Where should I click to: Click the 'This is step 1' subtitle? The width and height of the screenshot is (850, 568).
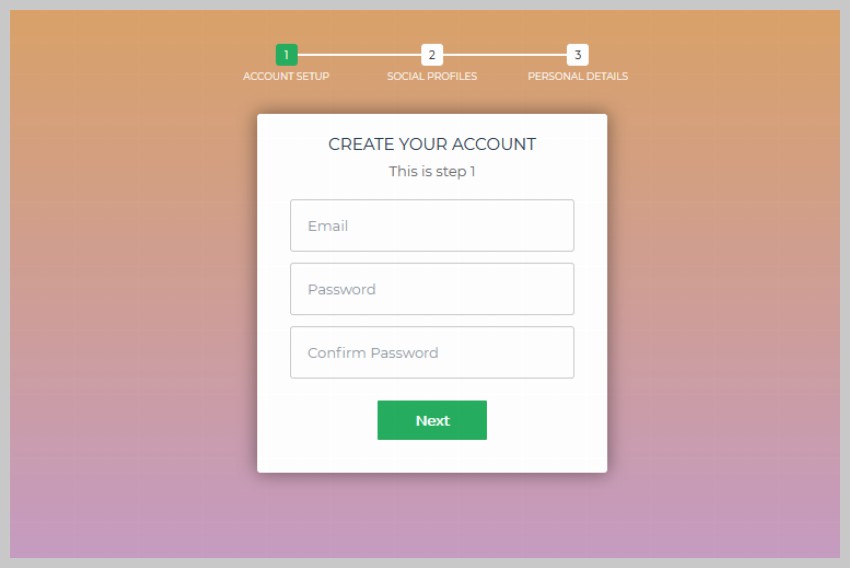click(x=432, y=172)
